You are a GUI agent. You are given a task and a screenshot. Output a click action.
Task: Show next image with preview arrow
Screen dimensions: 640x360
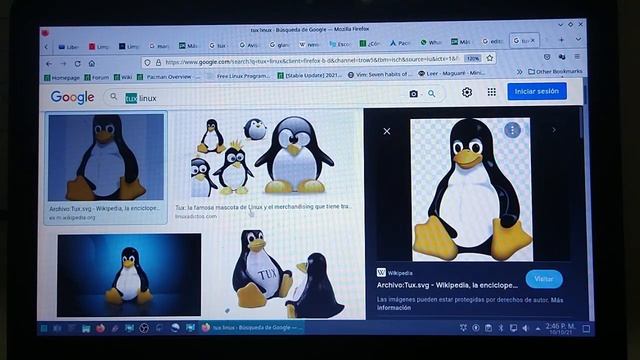click(x=554, y=130)
